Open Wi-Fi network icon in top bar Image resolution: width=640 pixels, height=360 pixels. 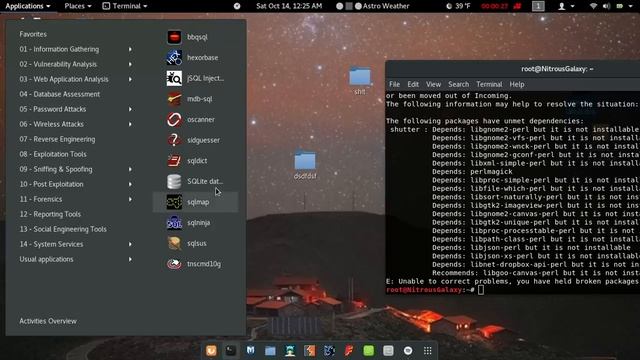click(x=593, y=6)
